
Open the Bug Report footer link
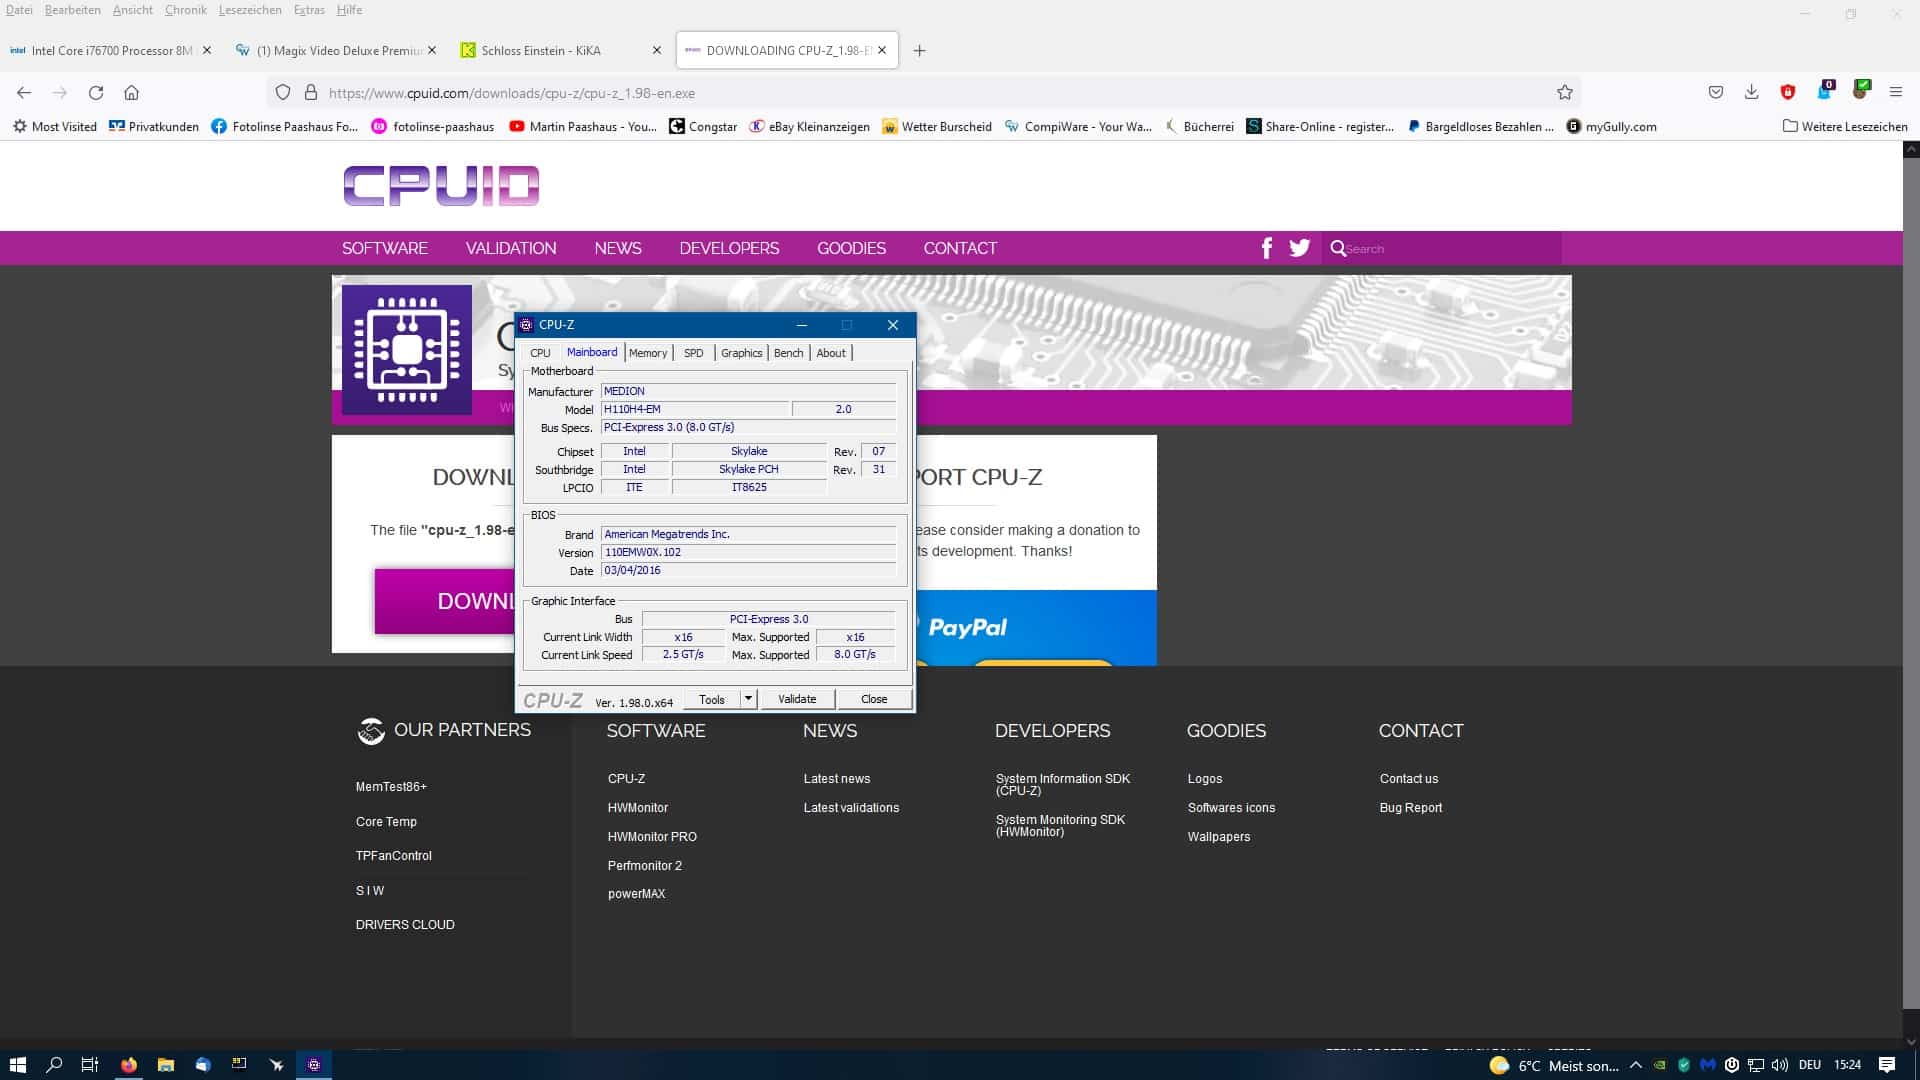(1411, 807)
